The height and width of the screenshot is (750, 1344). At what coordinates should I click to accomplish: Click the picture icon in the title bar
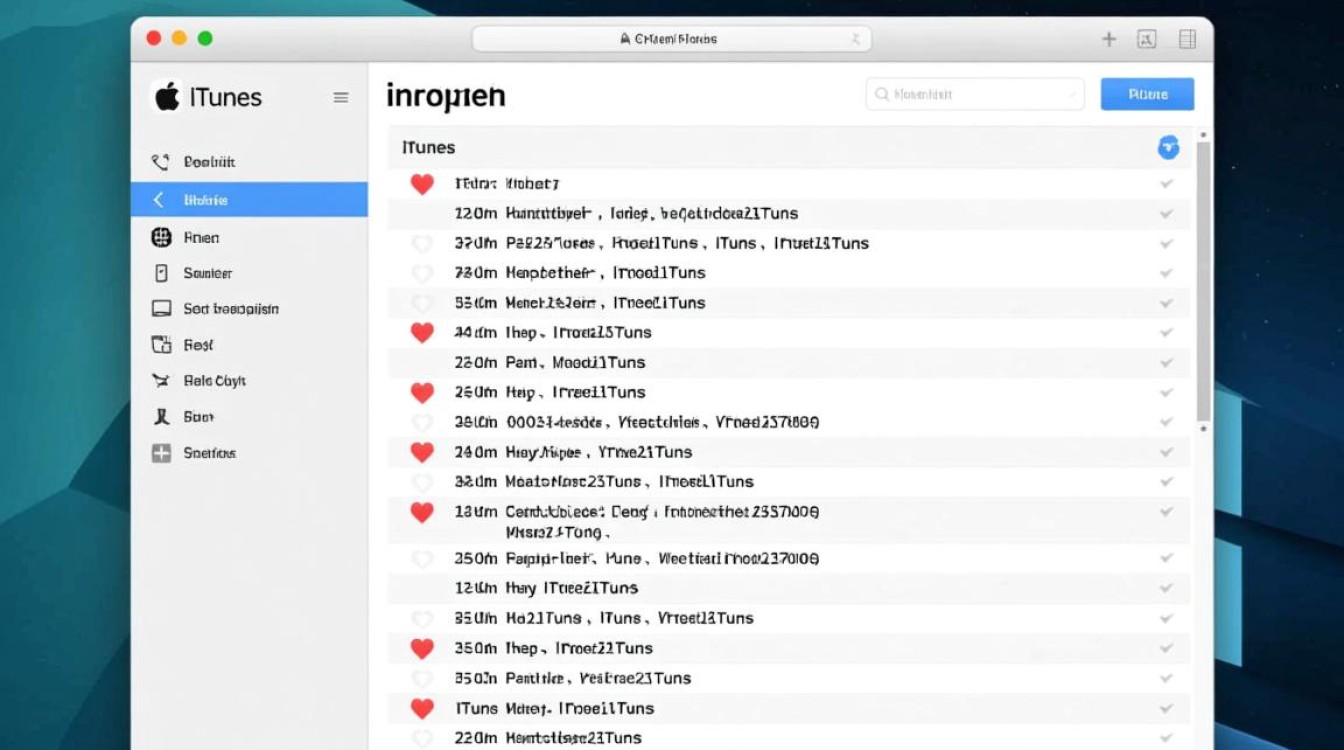click(x=1147, y=39)
